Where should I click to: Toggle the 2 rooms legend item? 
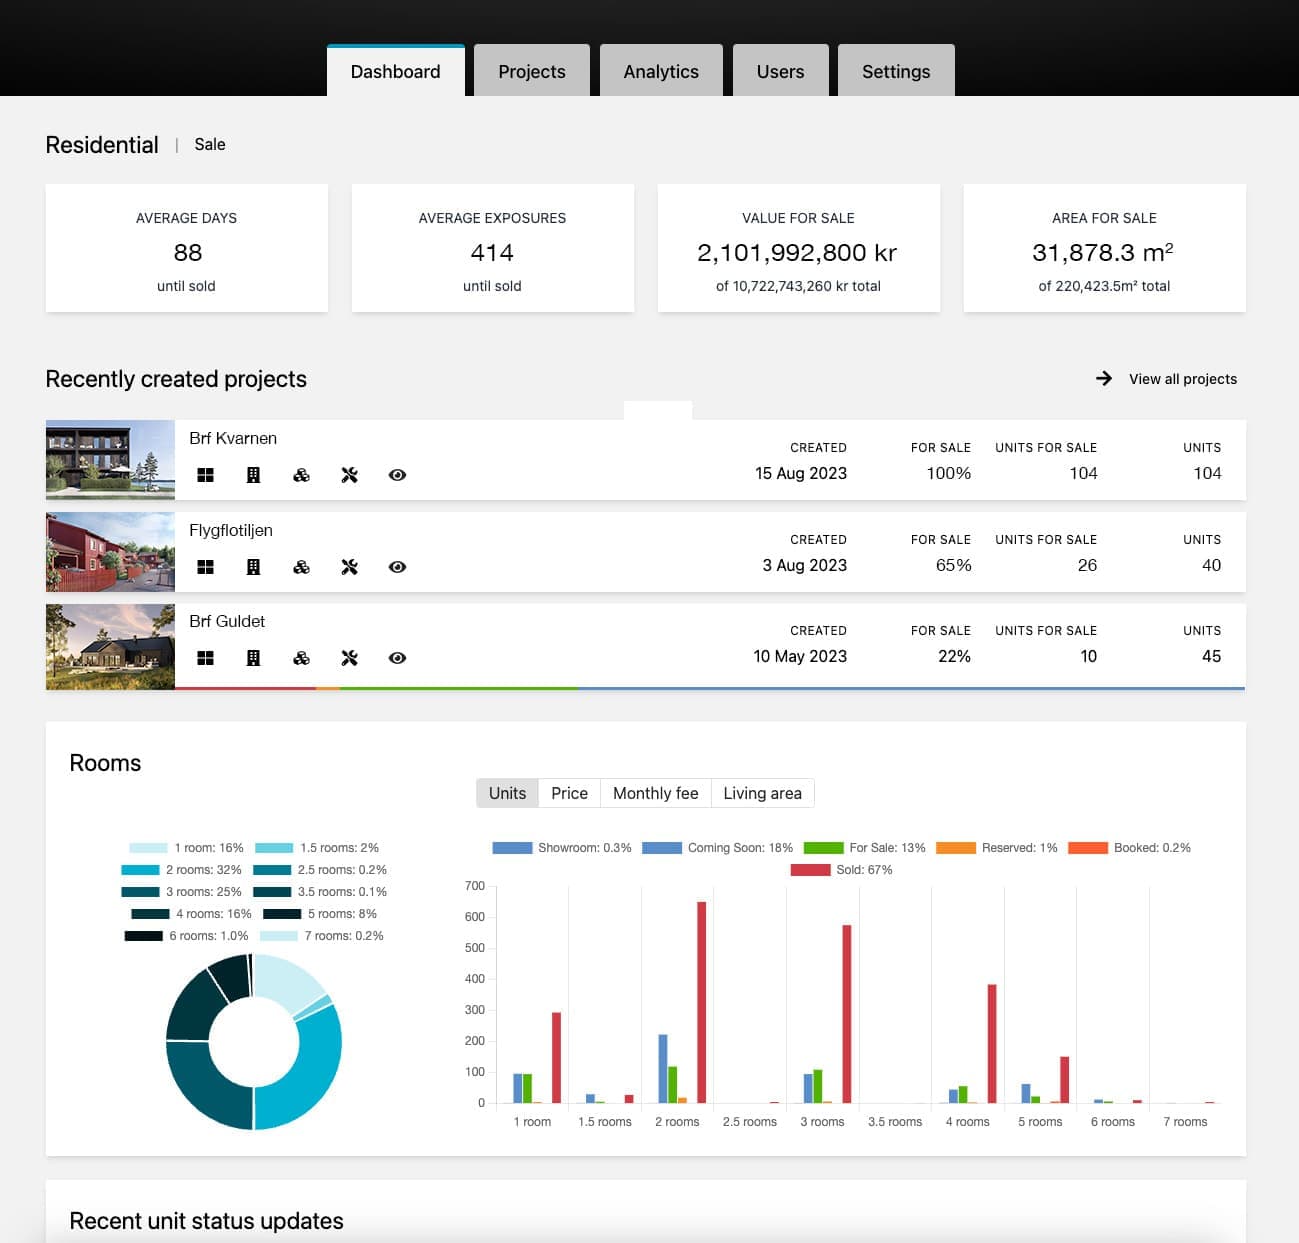[x=181, y=870]
